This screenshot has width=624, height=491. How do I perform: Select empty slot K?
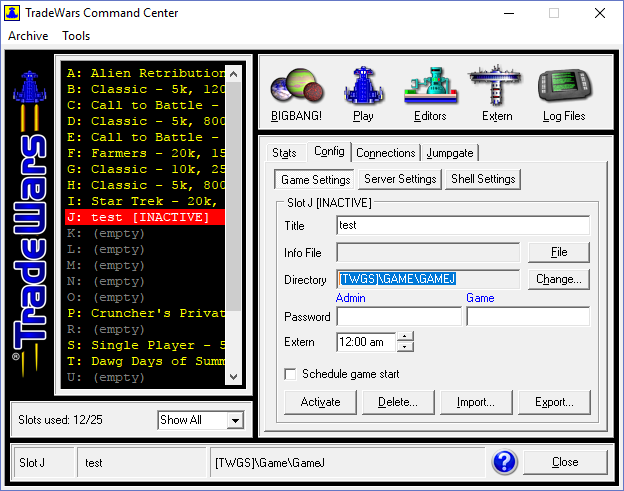(x=145, y=233)
